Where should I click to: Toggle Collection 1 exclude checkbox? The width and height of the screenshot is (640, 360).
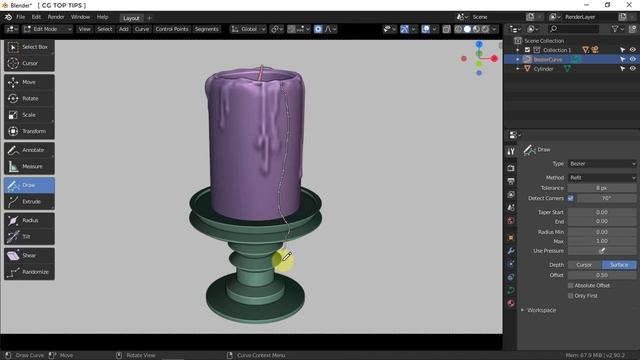point(527,50)
